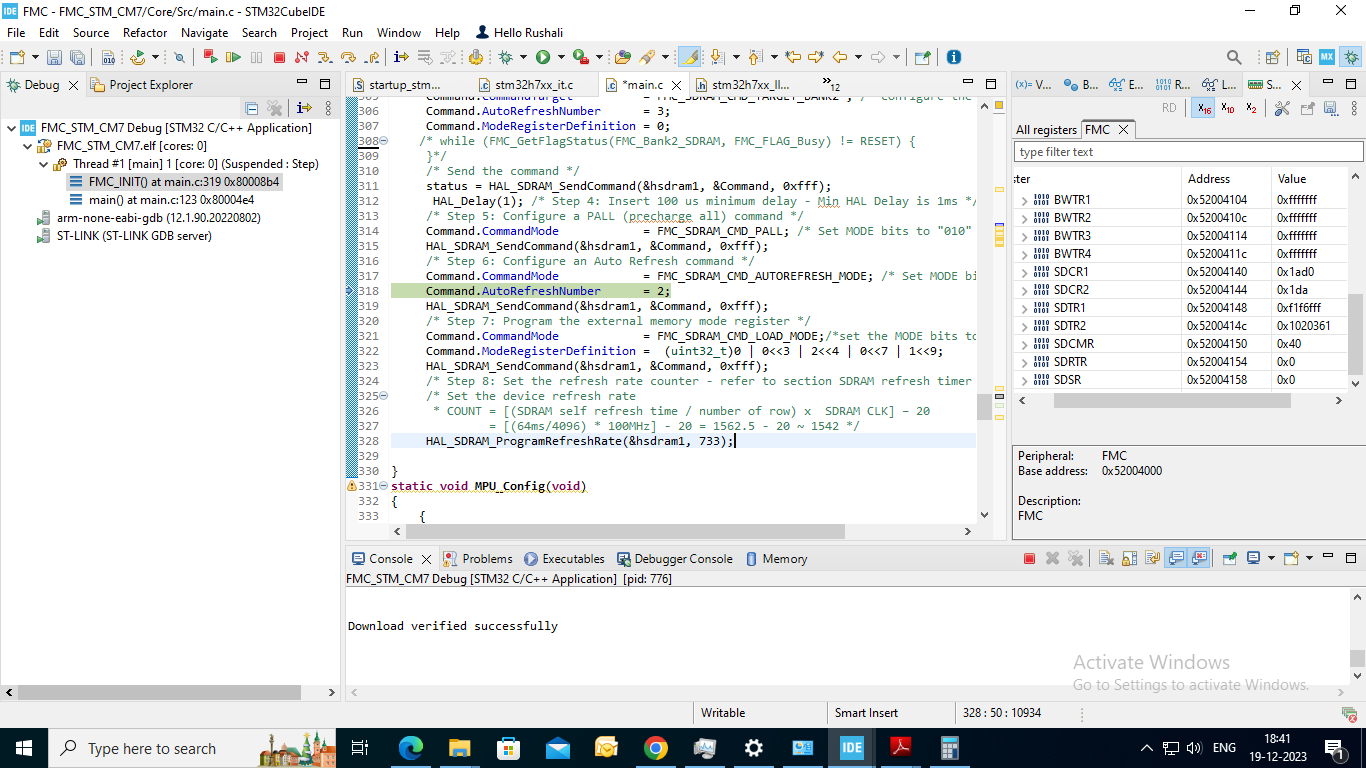Switch number format to decimal with x10 toggle
This screenshot has width=1366, height=768.
[1226, 108]
